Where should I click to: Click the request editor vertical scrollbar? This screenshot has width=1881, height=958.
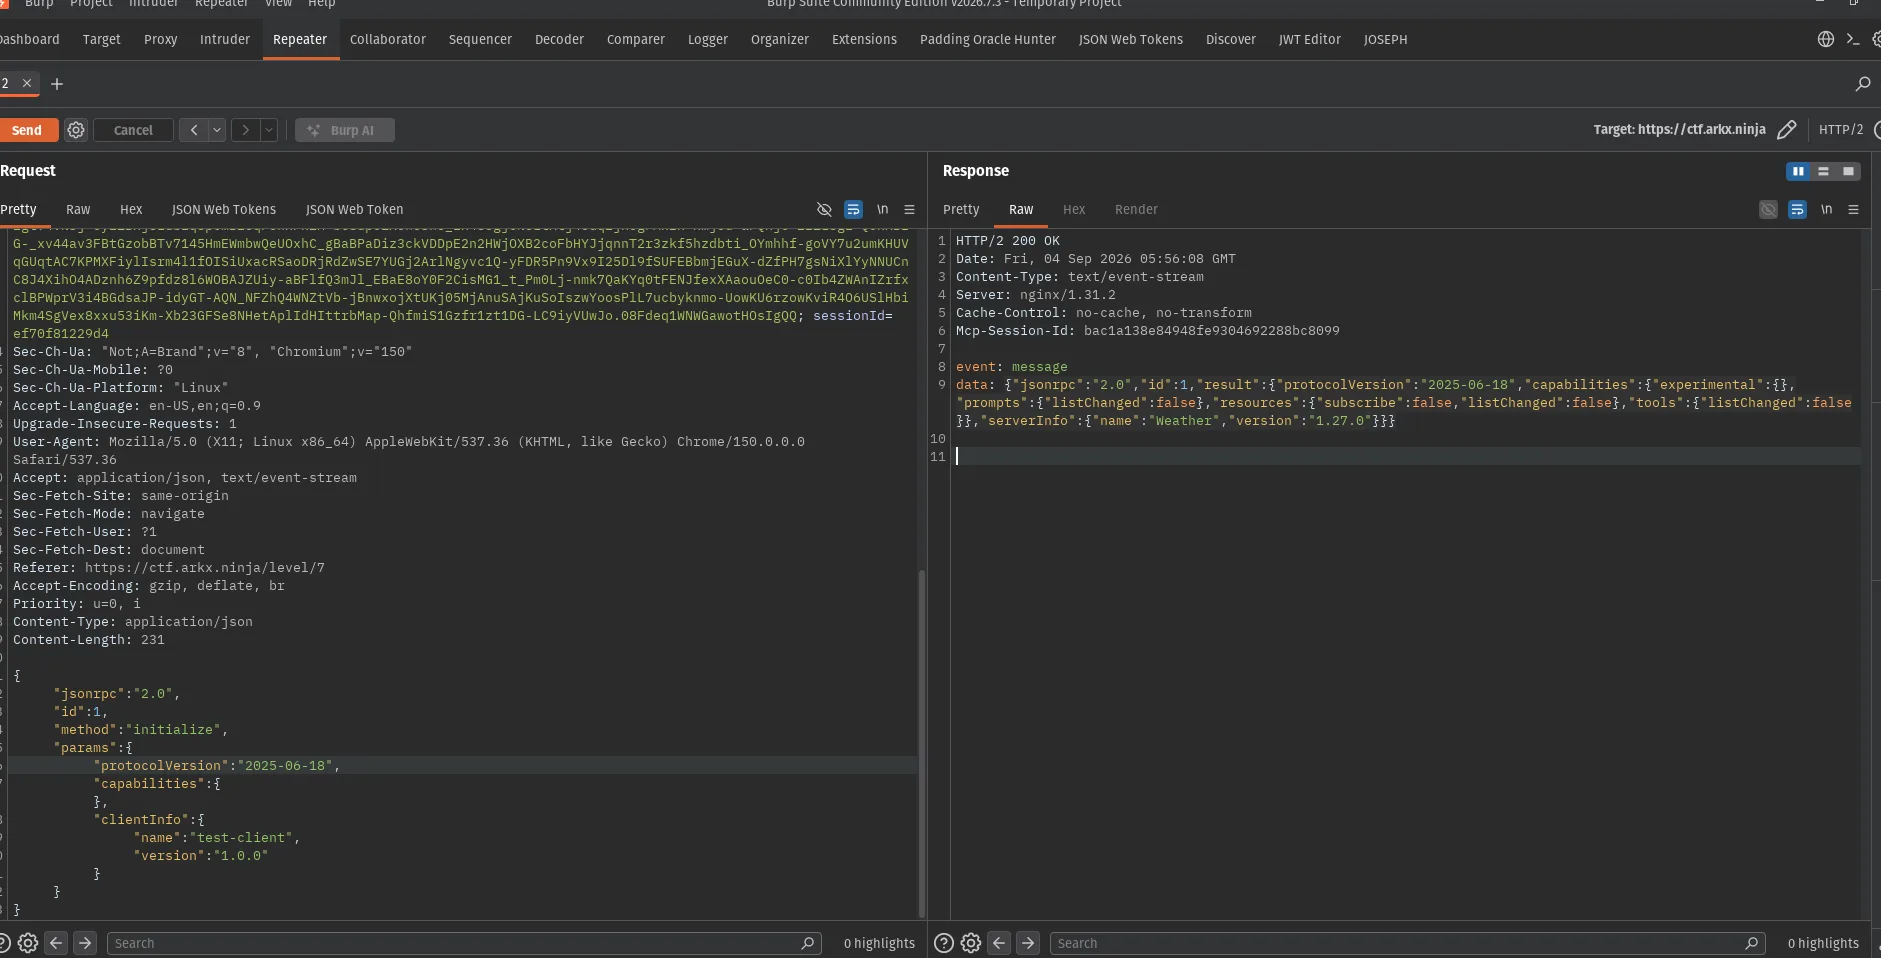[x=921, y=744]
